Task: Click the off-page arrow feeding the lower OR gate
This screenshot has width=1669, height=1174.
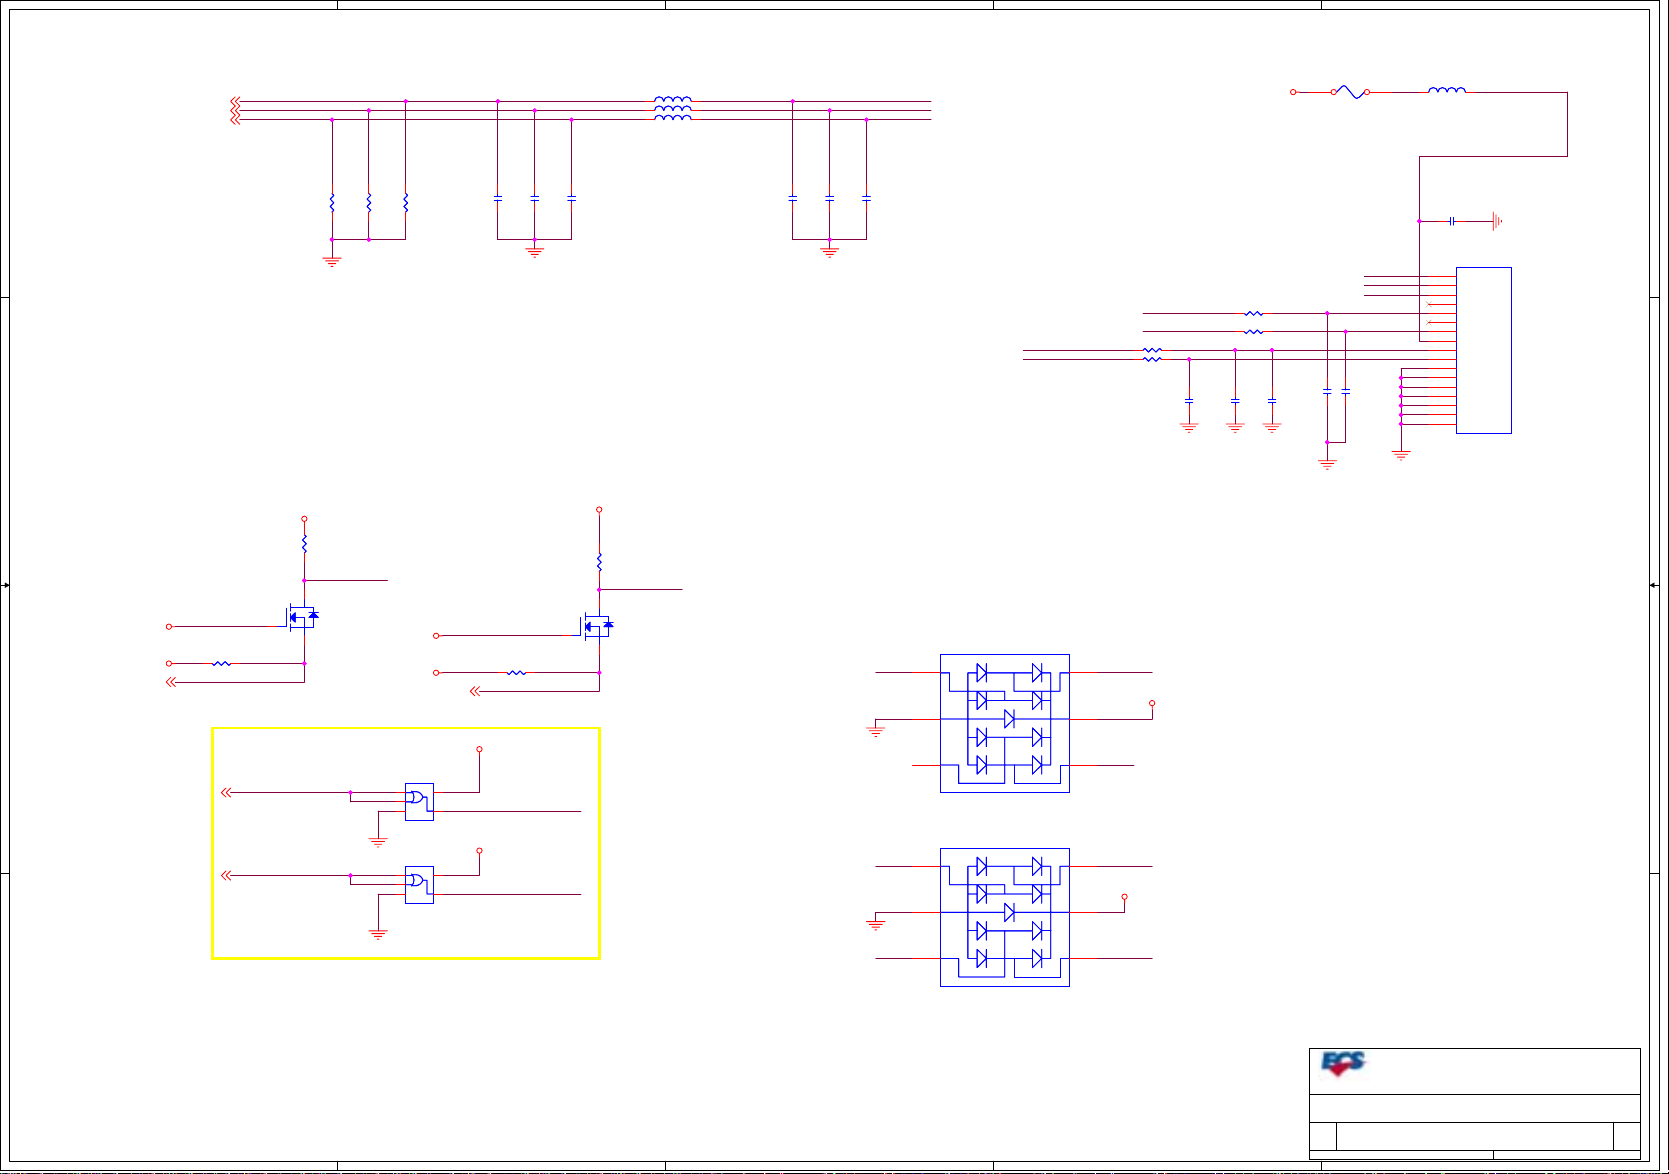Action: coord(226,875)
